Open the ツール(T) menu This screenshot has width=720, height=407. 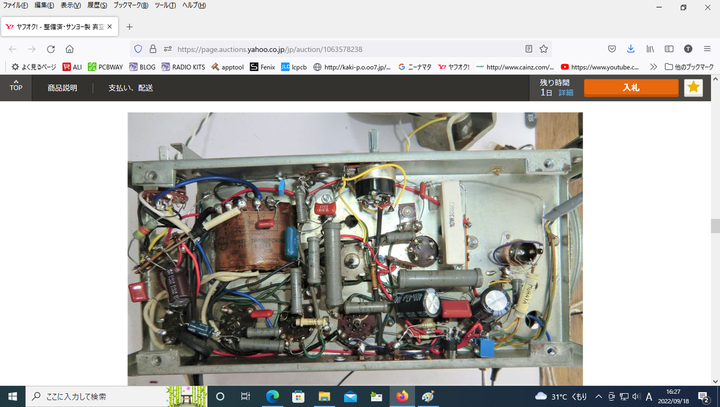[166, 6]
